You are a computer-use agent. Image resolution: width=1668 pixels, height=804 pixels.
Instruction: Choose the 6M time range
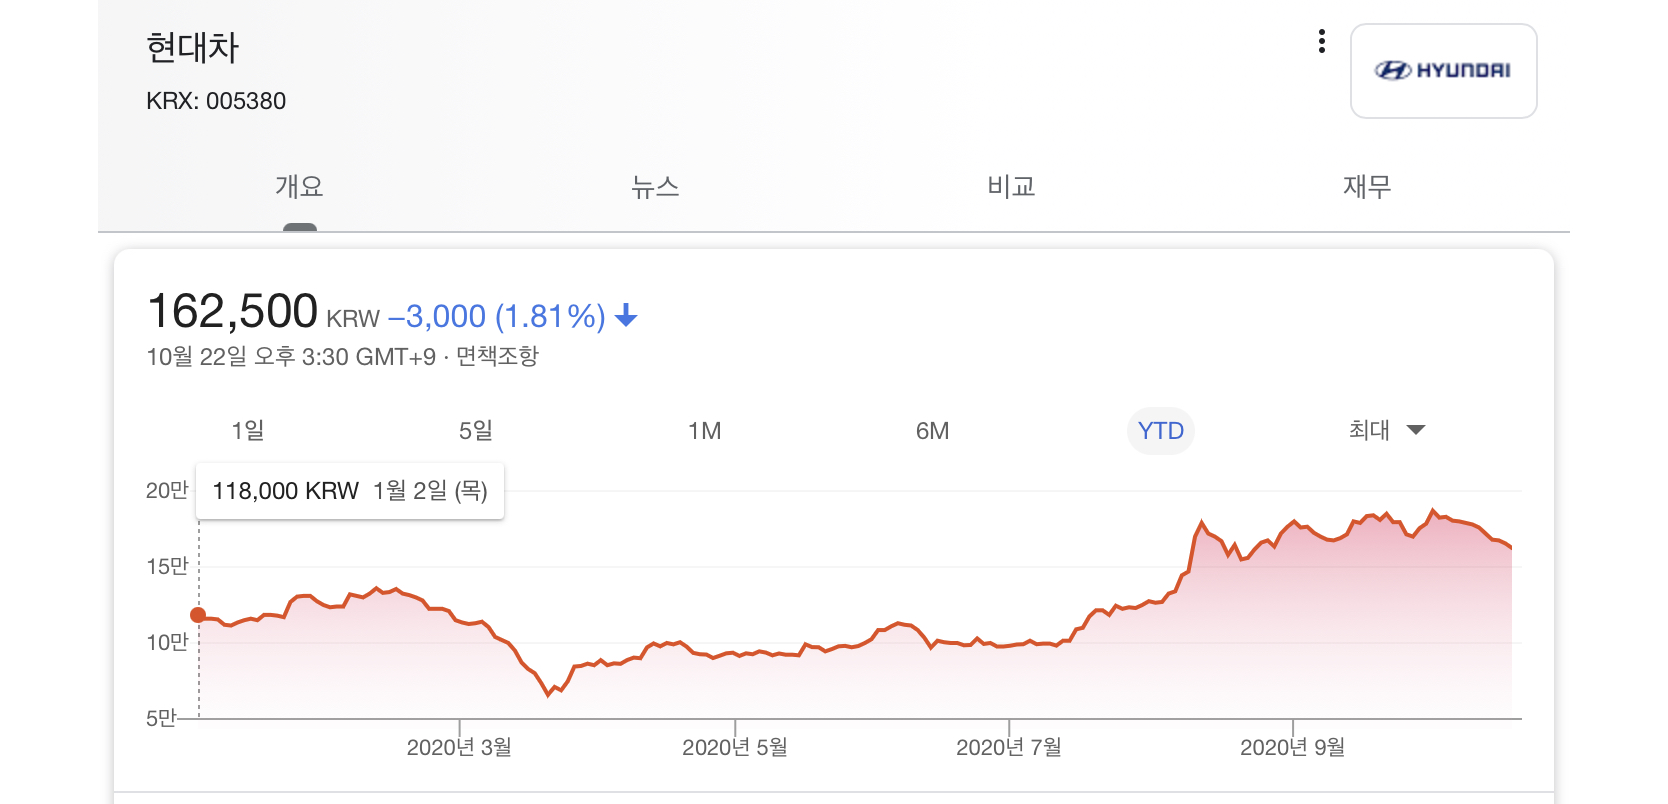(932, 431)
